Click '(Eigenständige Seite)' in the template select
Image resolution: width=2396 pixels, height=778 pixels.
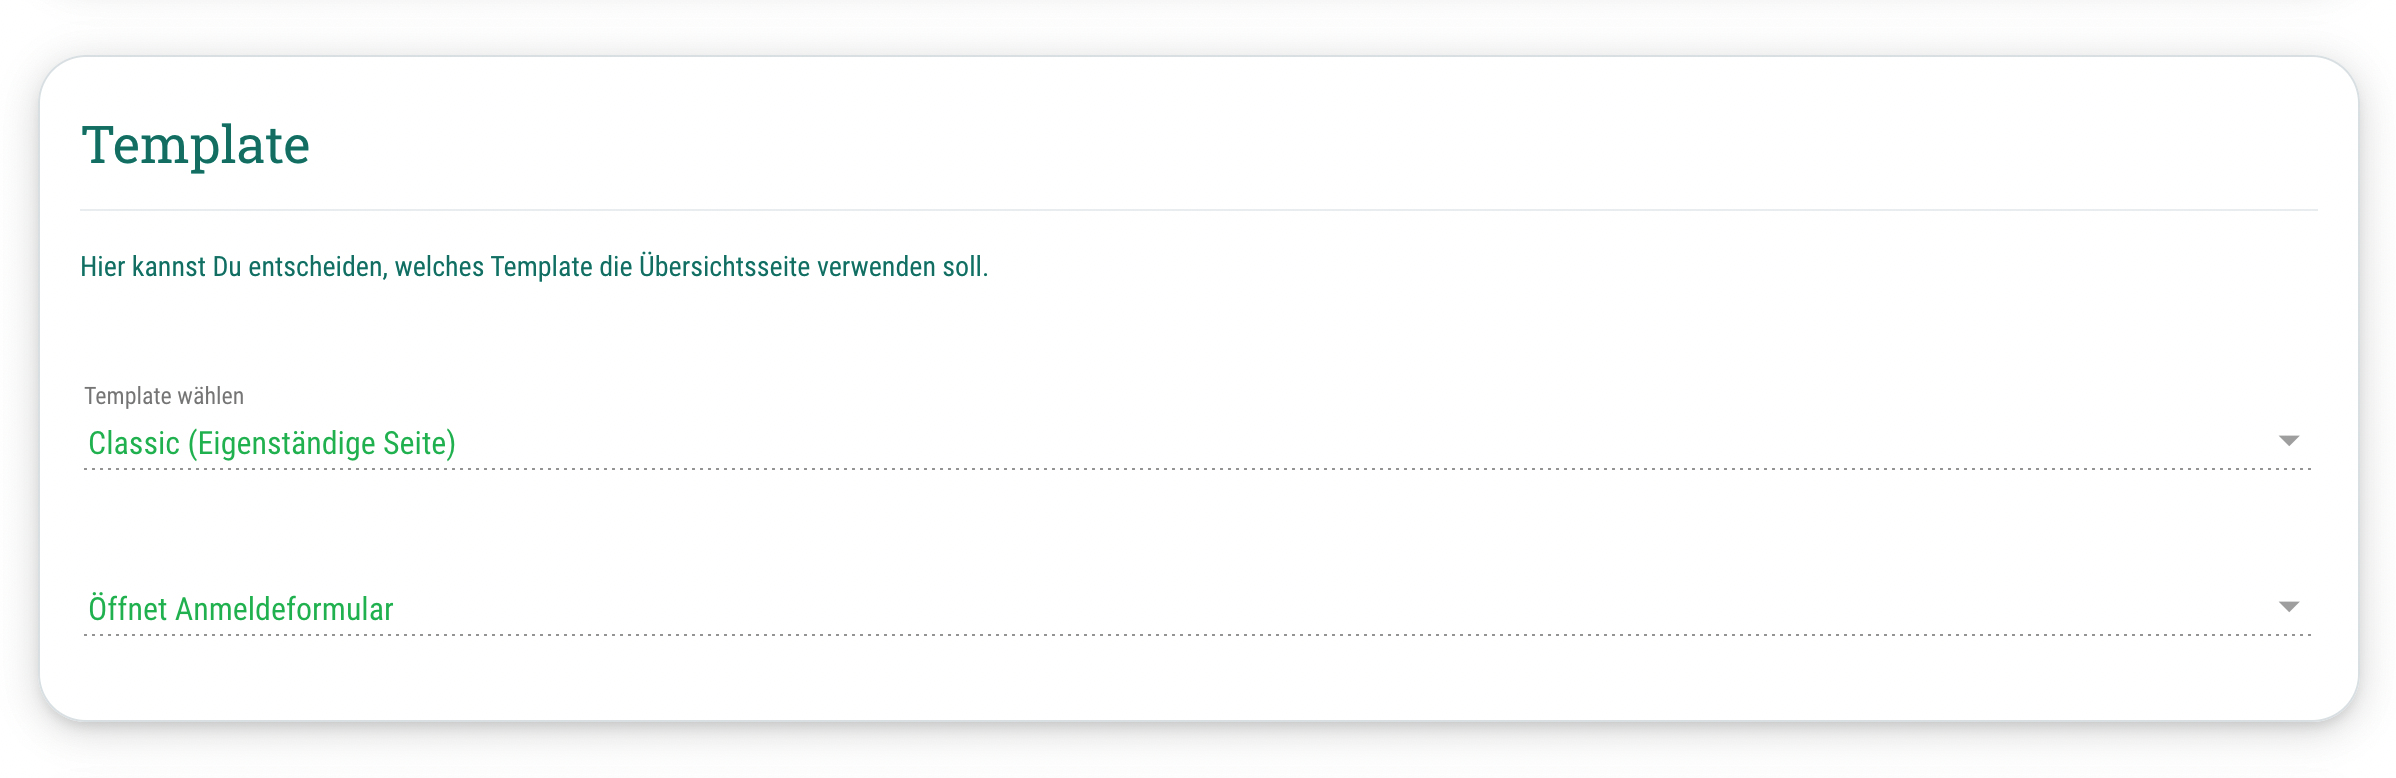click(322, 443)
